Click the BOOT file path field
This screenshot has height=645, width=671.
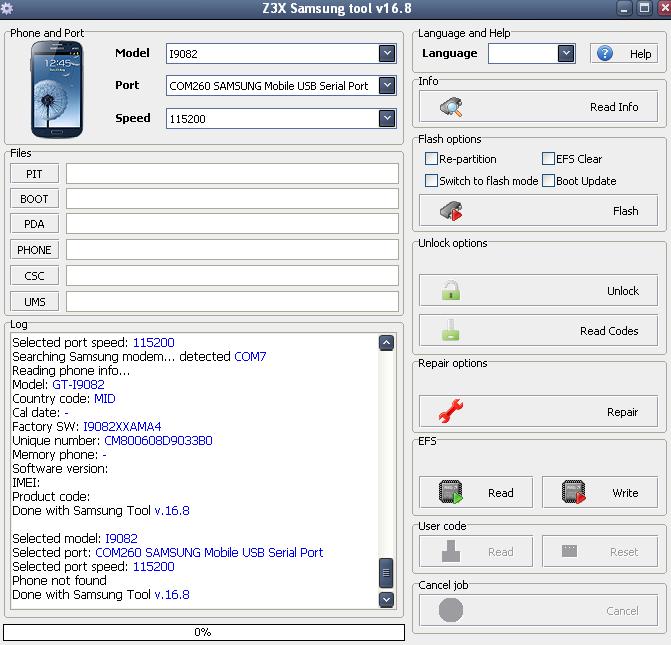232,199
